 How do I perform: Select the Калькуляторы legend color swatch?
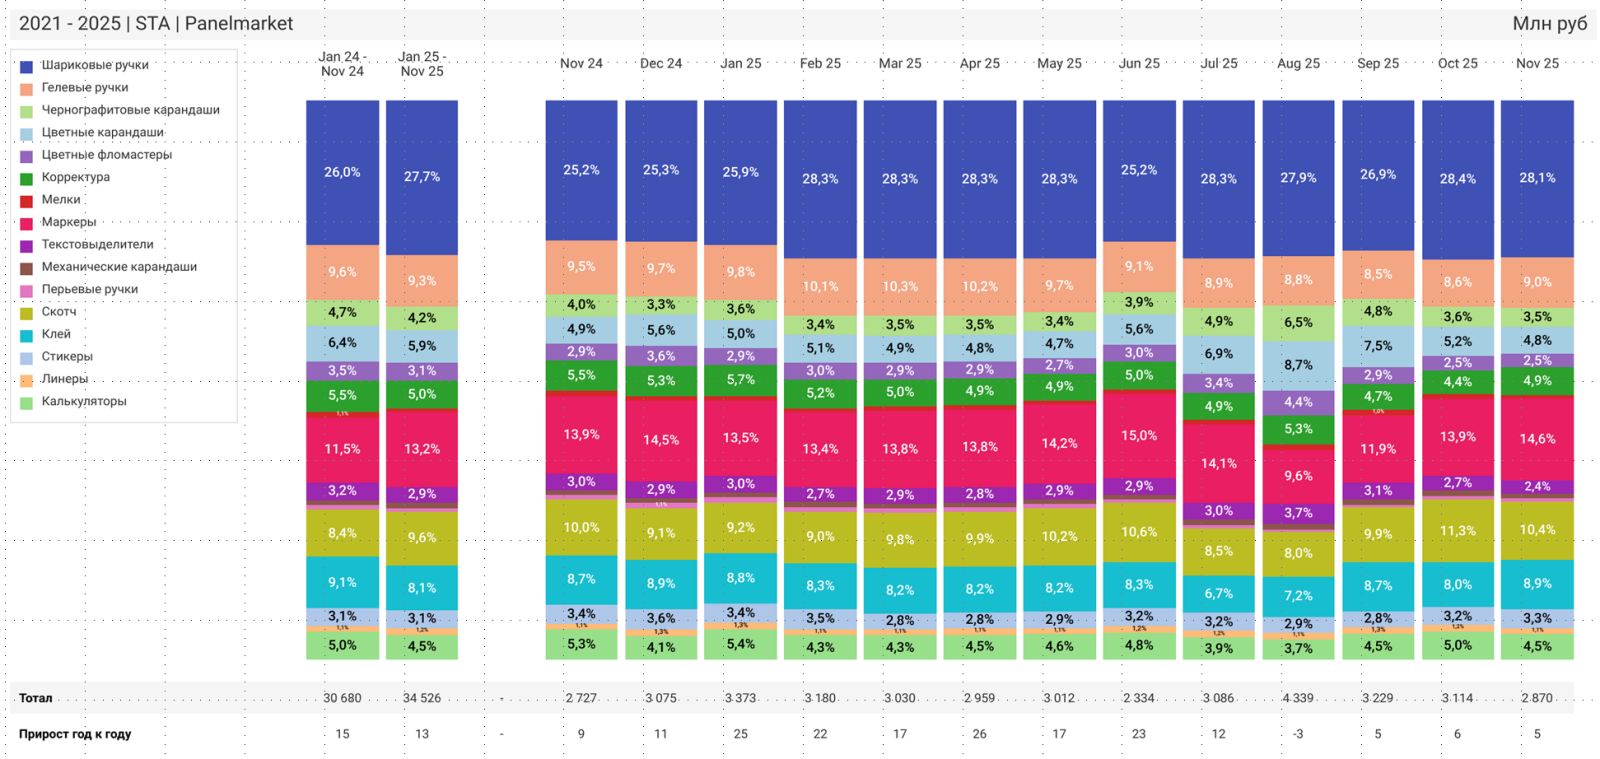(x=27, y=402)
